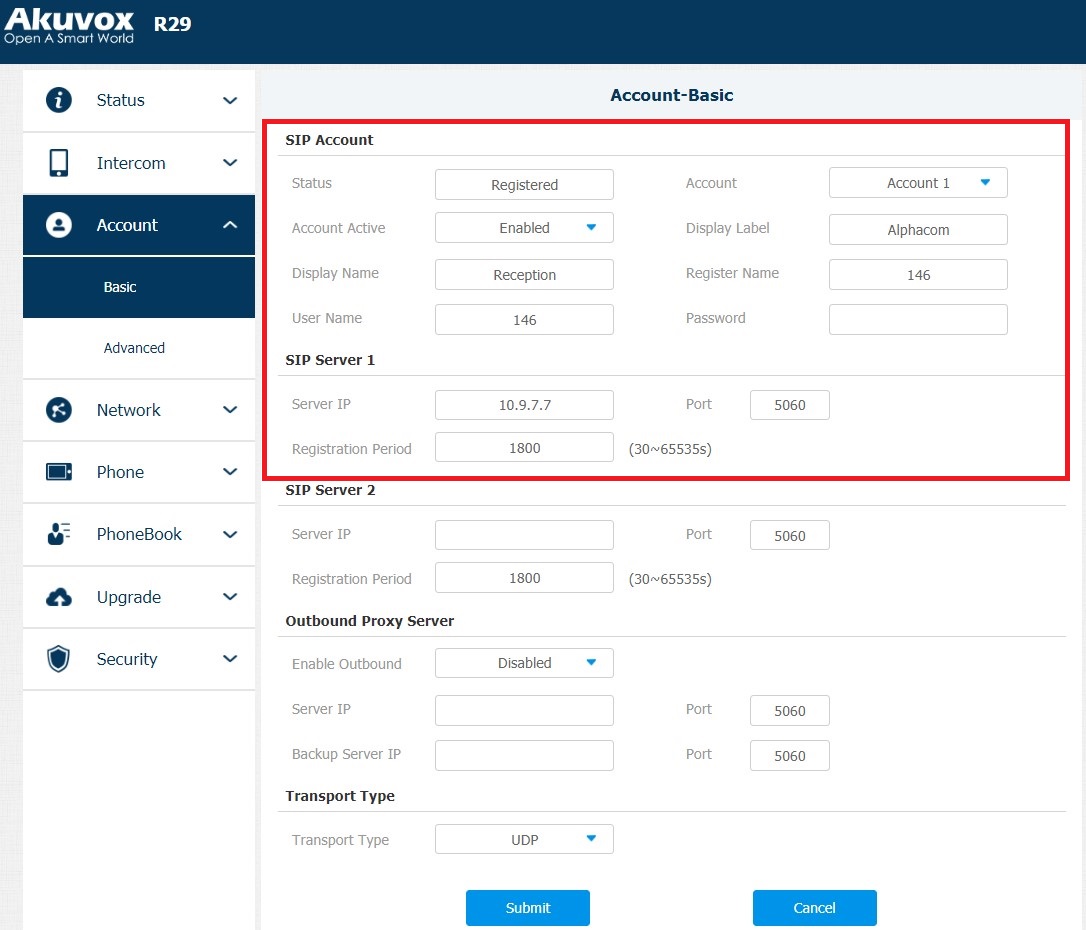Select the Basic account submenu item
Image resolution: width=1086 pixels, height=930 pixels.
pos(120,287)
